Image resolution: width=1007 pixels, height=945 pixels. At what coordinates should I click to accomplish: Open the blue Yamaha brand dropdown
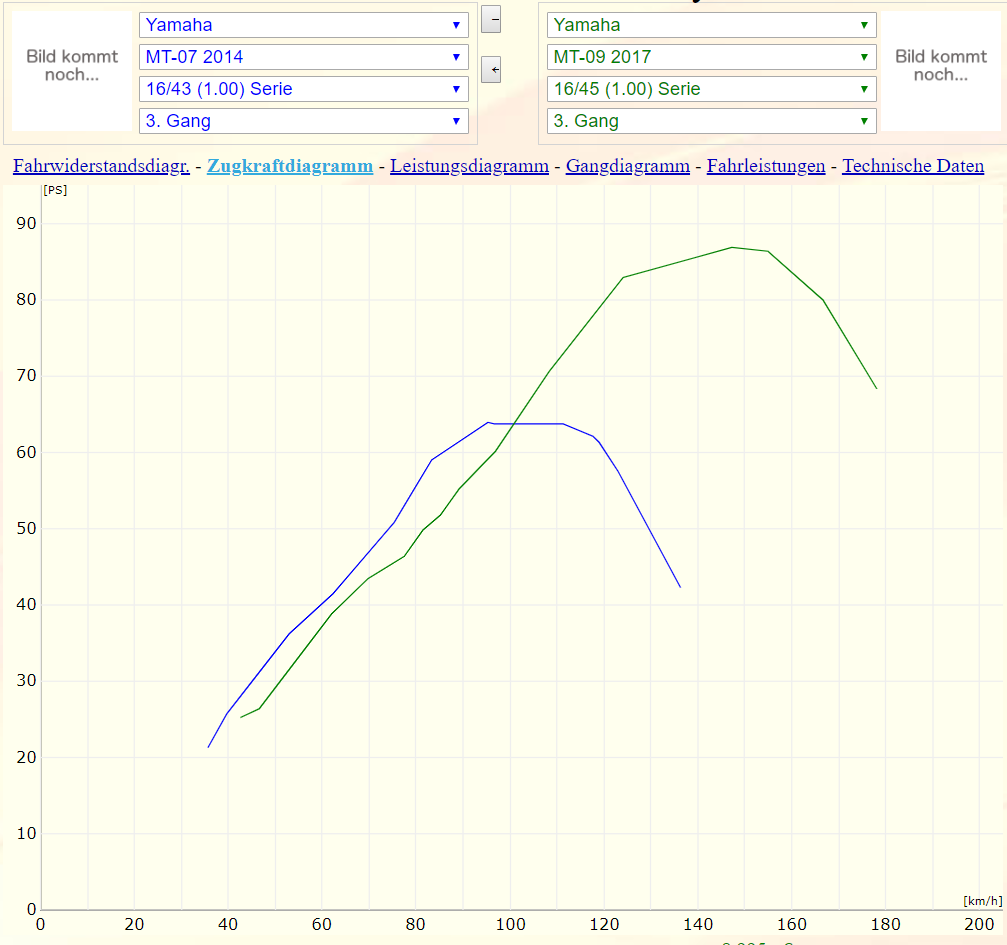click(303, 25)
